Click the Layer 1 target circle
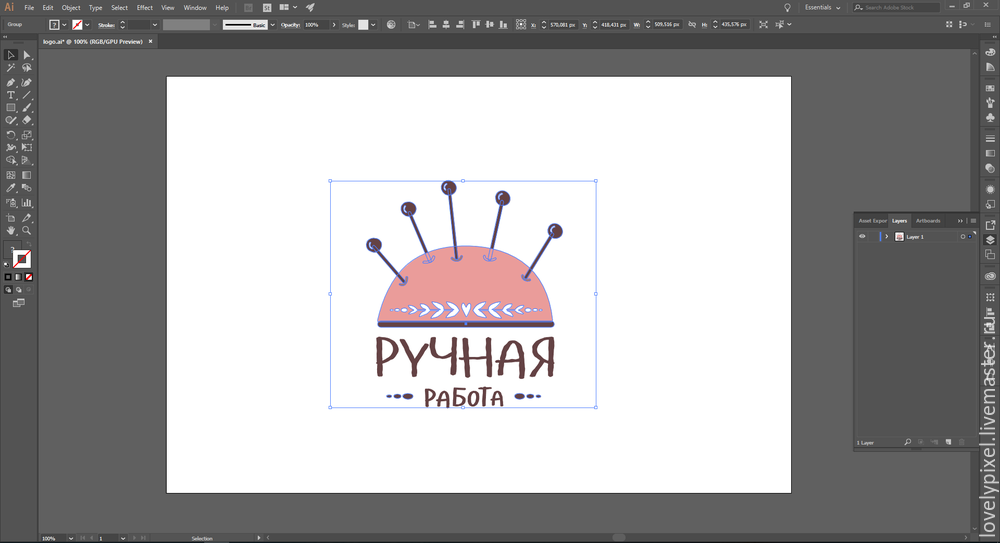The image size is (1000, 543). (x=962, y=237)
